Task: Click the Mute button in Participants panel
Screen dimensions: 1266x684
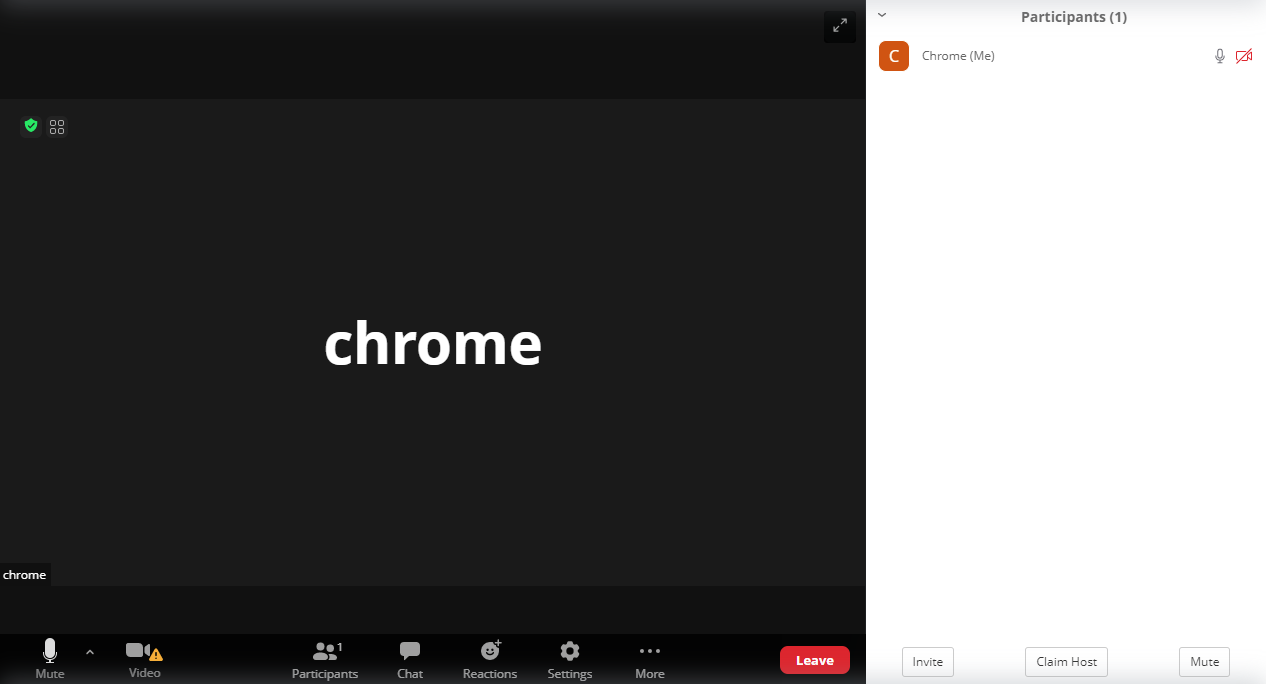Action: (x=1204, y=662)
